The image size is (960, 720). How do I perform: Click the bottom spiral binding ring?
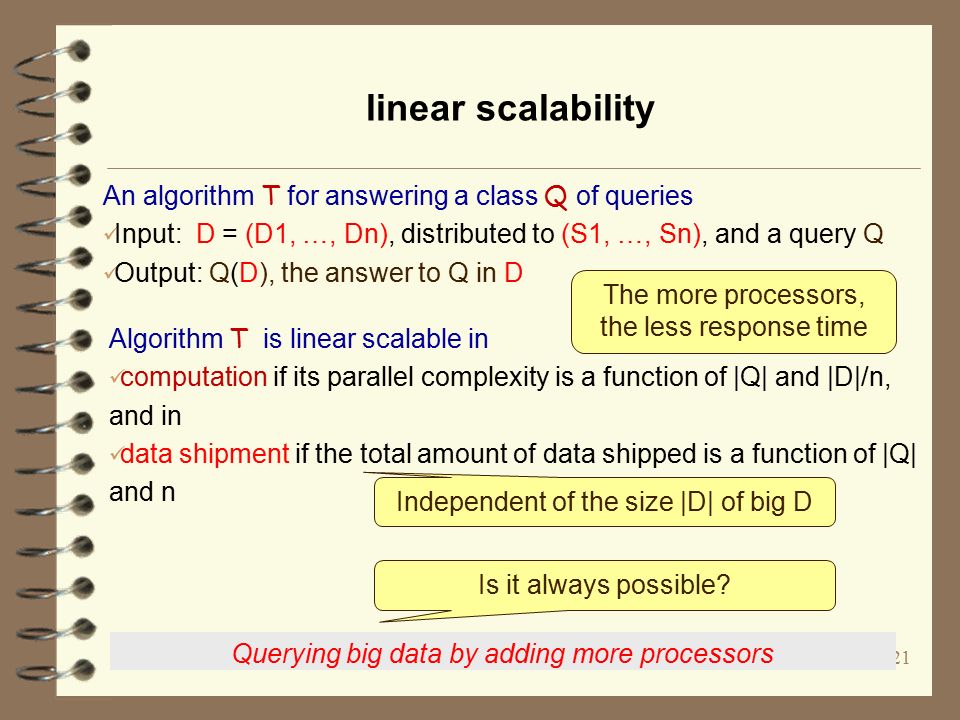point(55,672)
